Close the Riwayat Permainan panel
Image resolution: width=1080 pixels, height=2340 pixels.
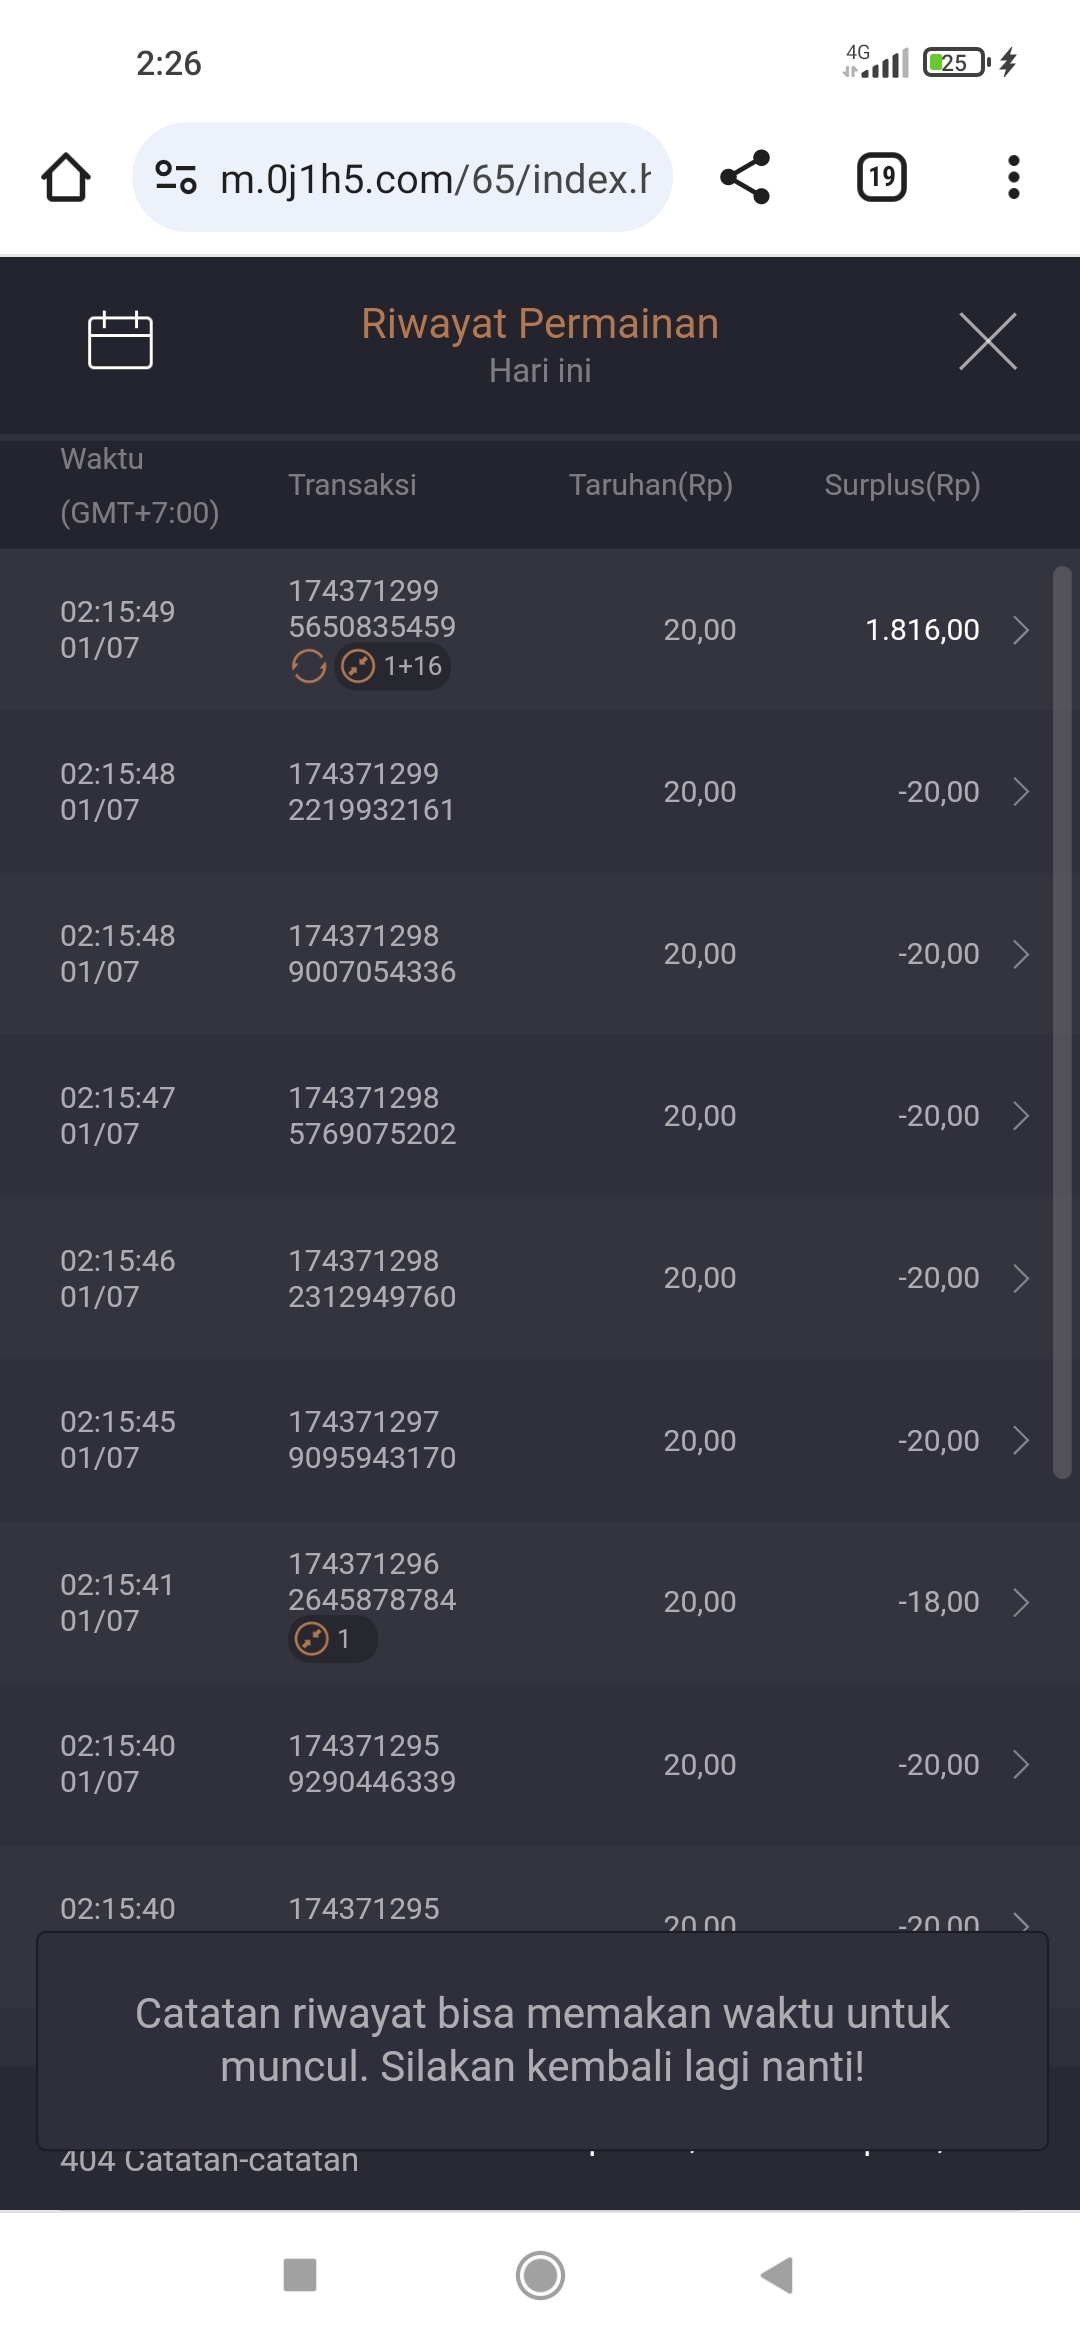point(987,341)
